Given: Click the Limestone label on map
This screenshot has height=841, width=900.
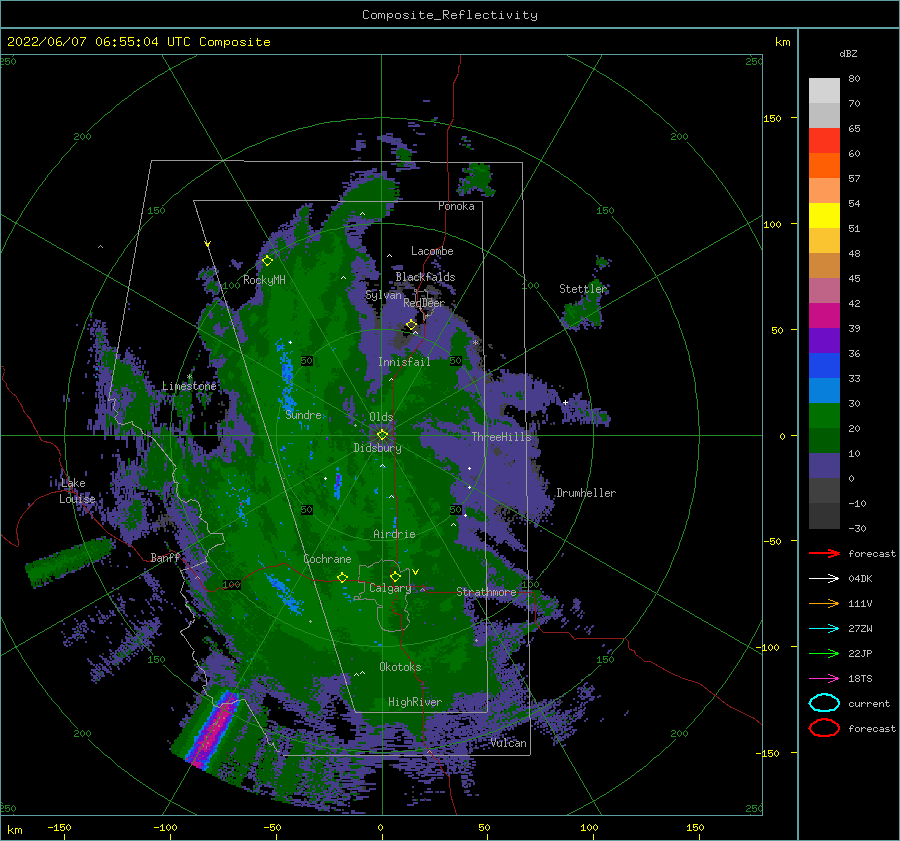Looking at the screenshot, I should 189,386.
